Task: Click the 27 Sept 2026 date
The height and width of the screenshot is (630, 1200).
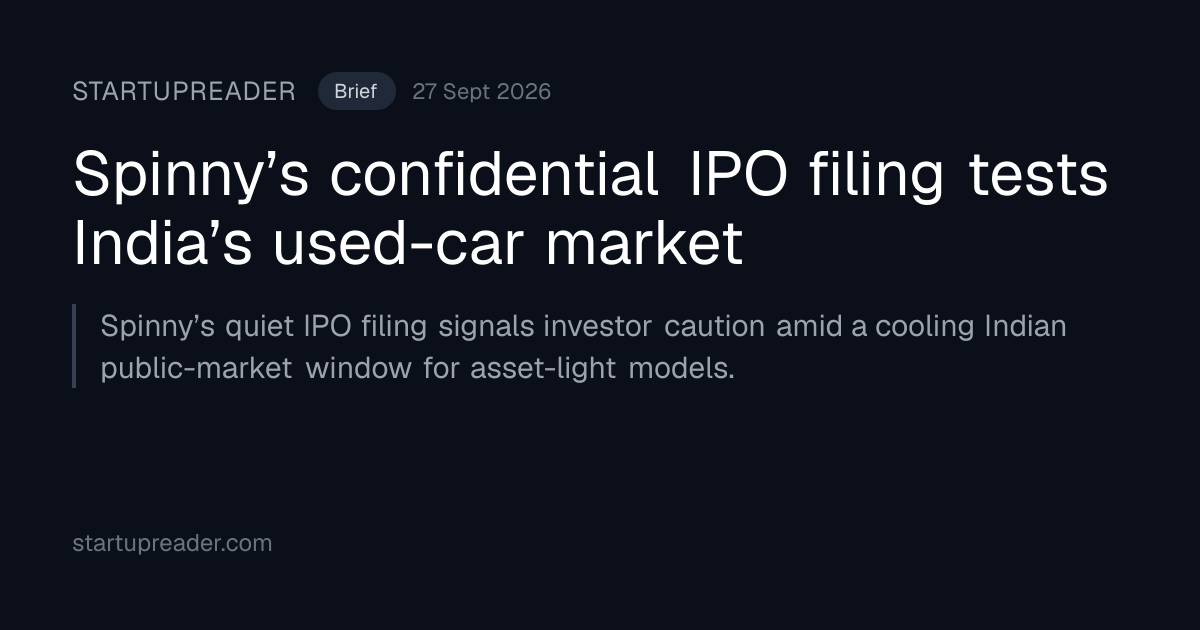Action: tap(481, 92)
